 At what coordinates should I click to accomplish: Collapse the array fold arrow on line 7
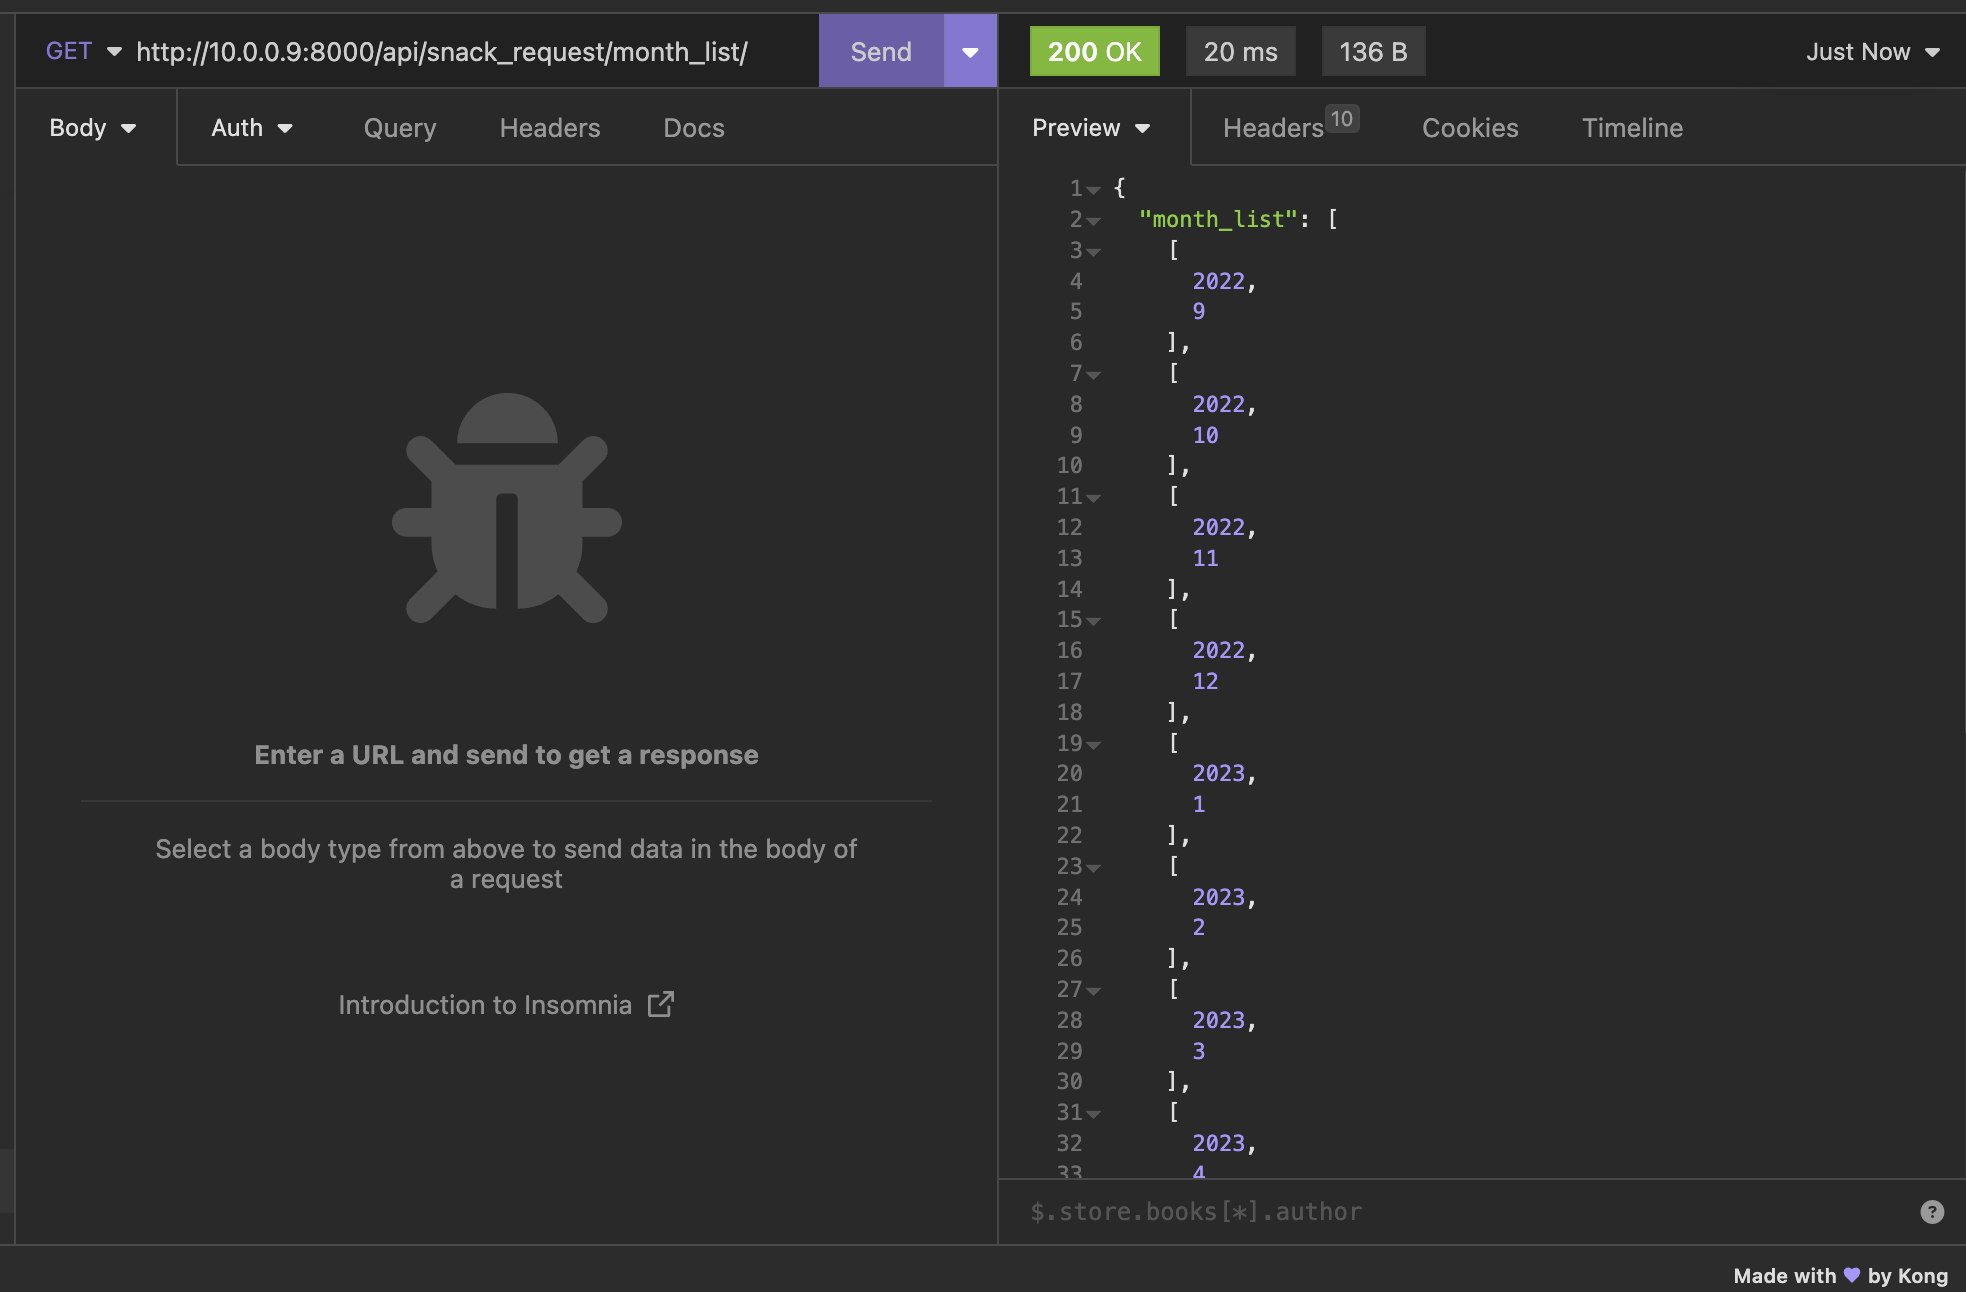(x=1094, y=375)
